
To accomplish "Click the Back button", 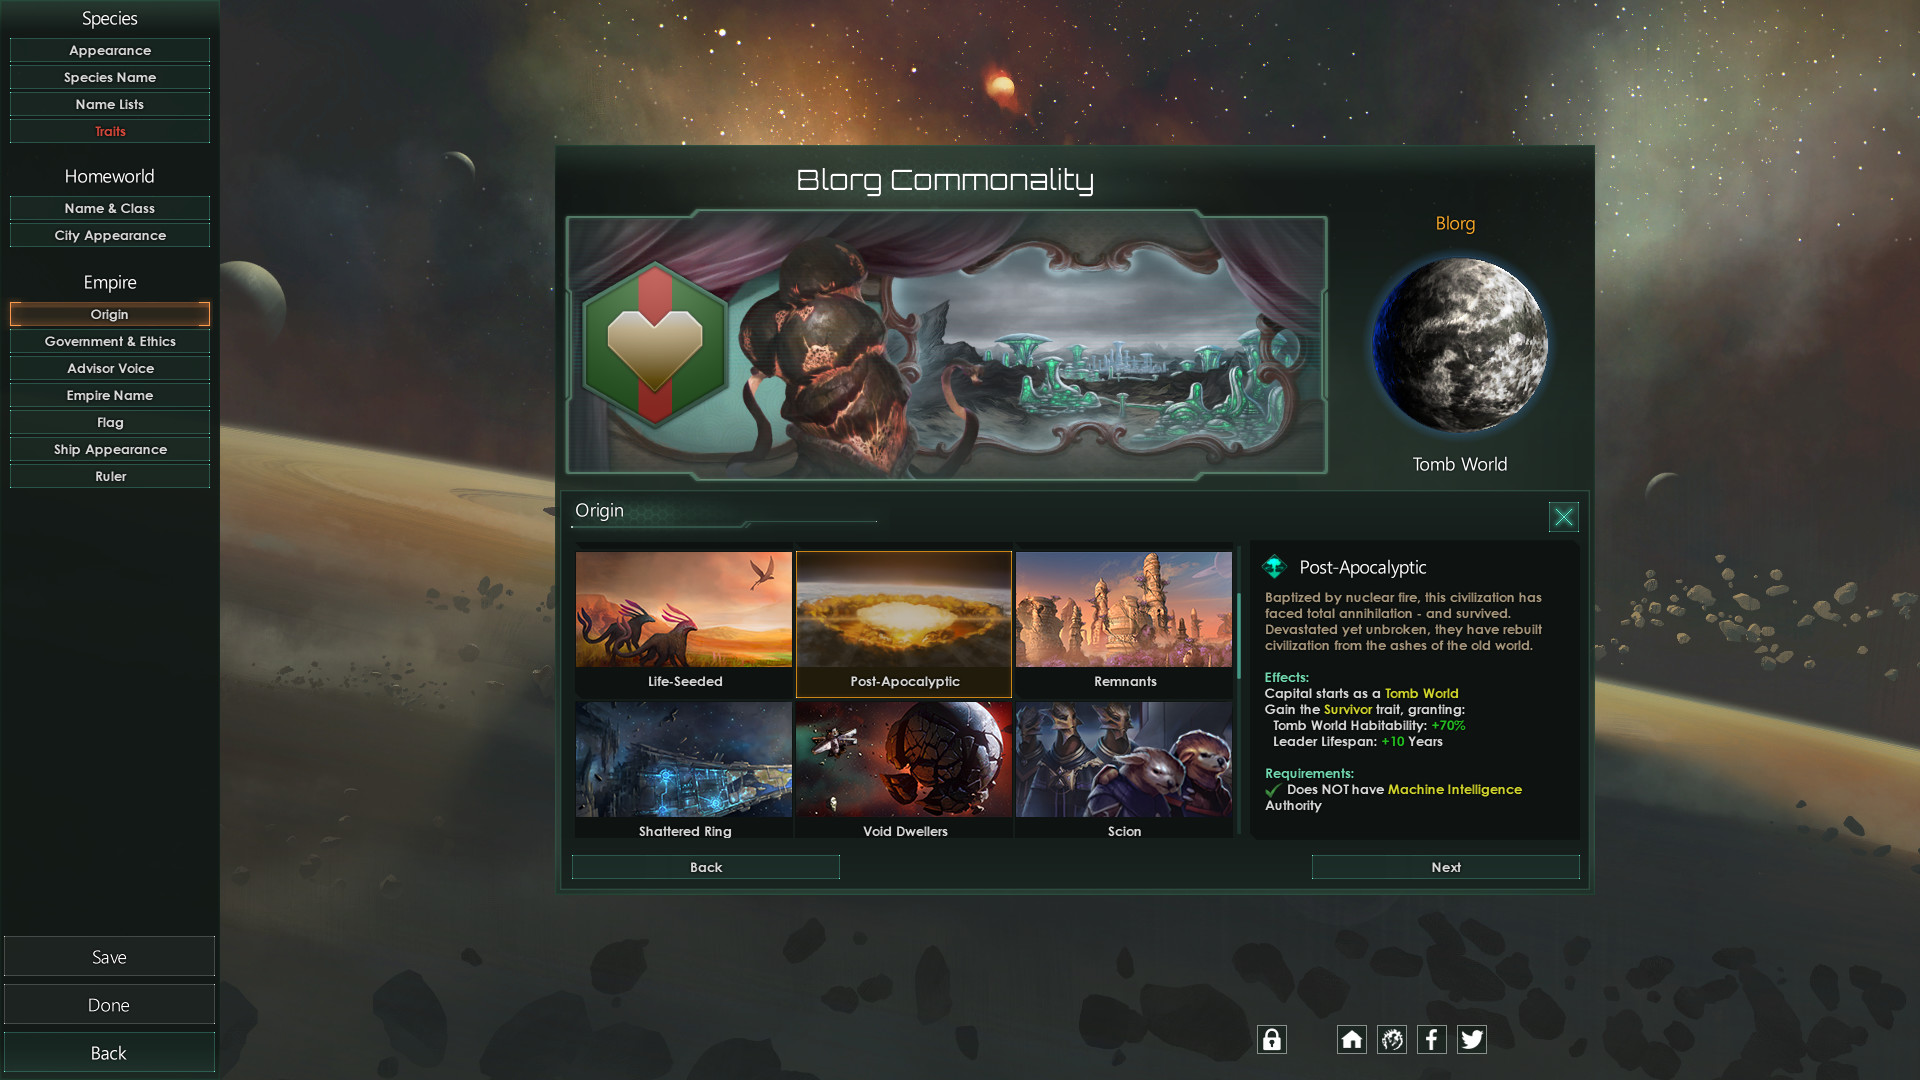I will 705,866.
